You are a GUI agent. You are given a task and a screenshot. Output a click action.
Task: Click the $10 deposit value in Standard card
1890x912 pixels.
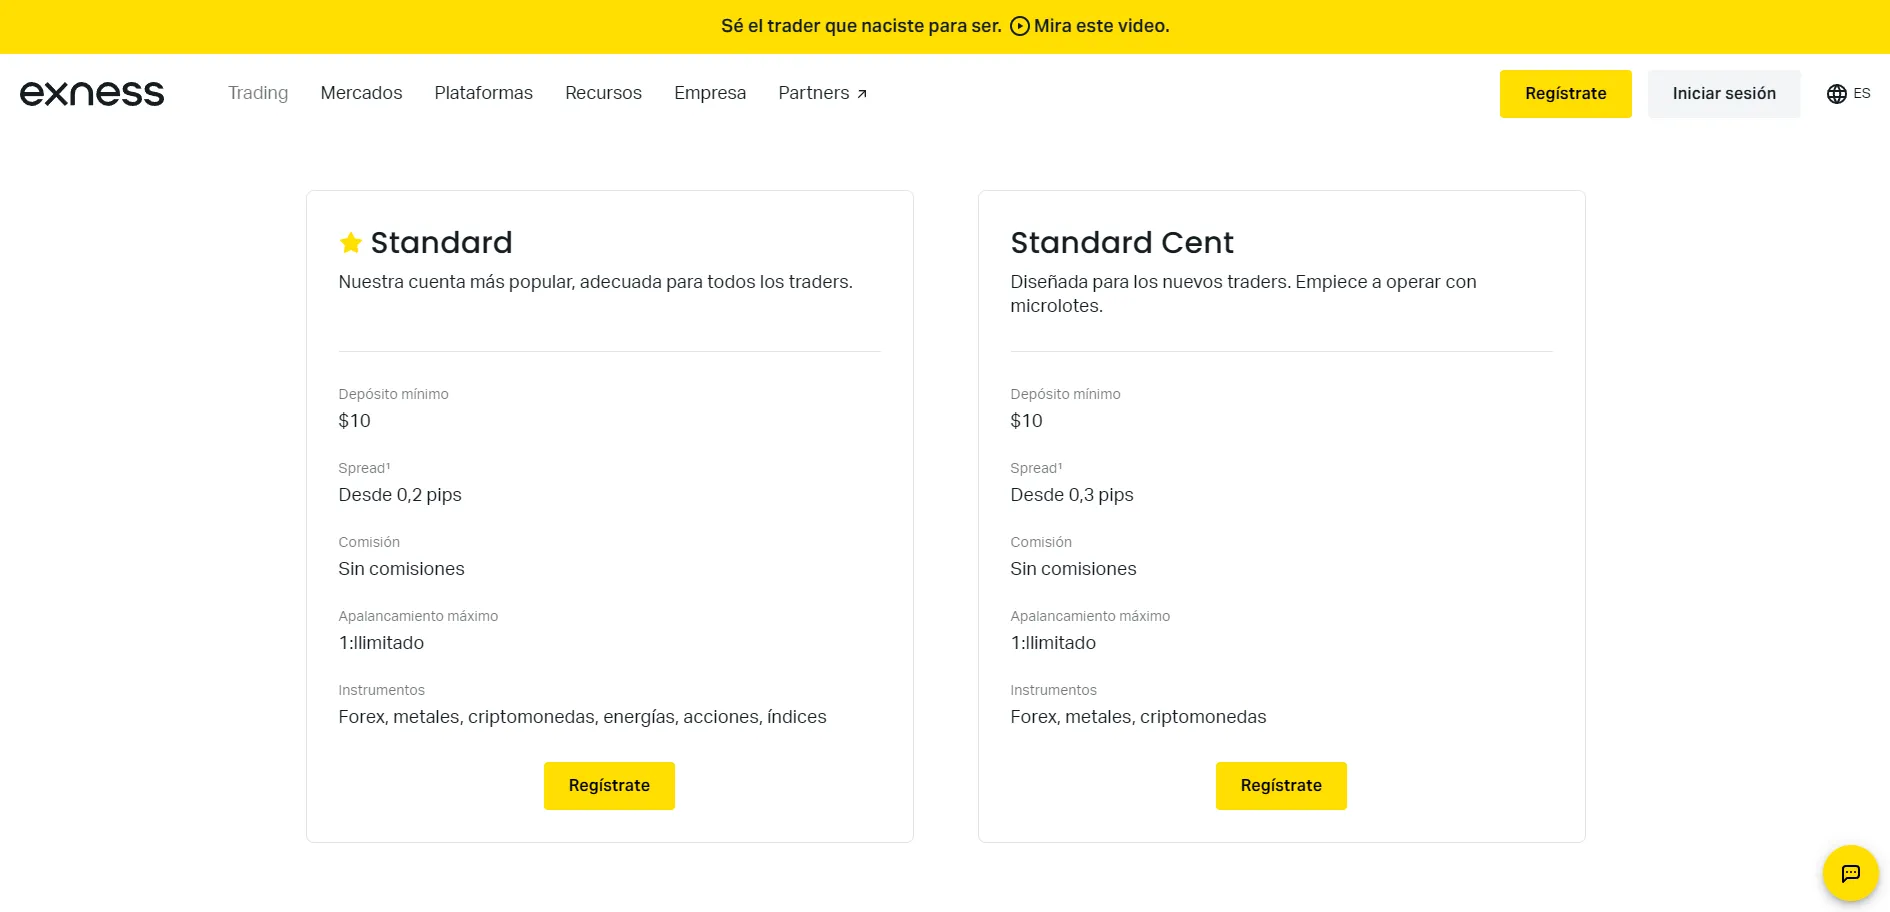(x=354, y=421)
